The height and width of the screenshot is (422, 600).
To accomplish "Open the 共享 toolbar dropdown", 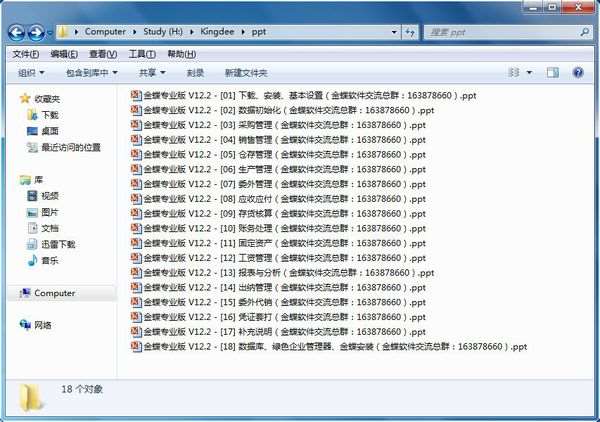I will click(152, 73).
